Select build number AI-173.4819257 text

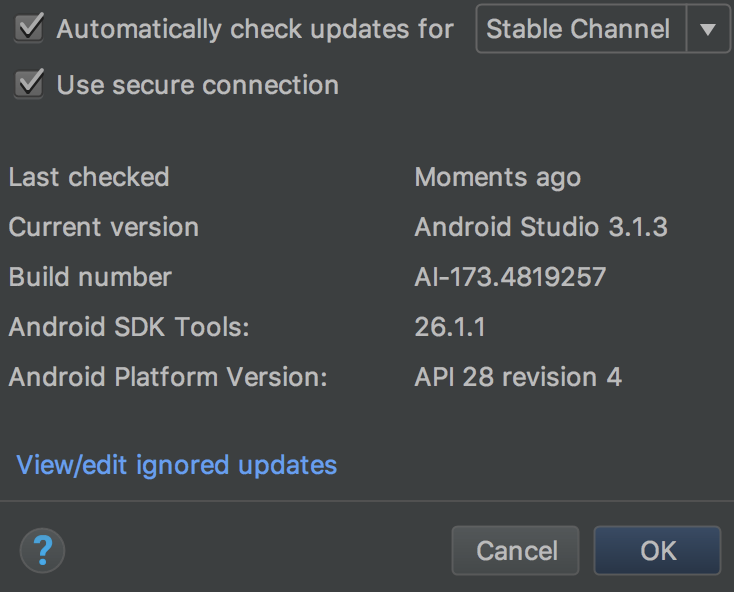pyautogui.click(x=510, y=277)
